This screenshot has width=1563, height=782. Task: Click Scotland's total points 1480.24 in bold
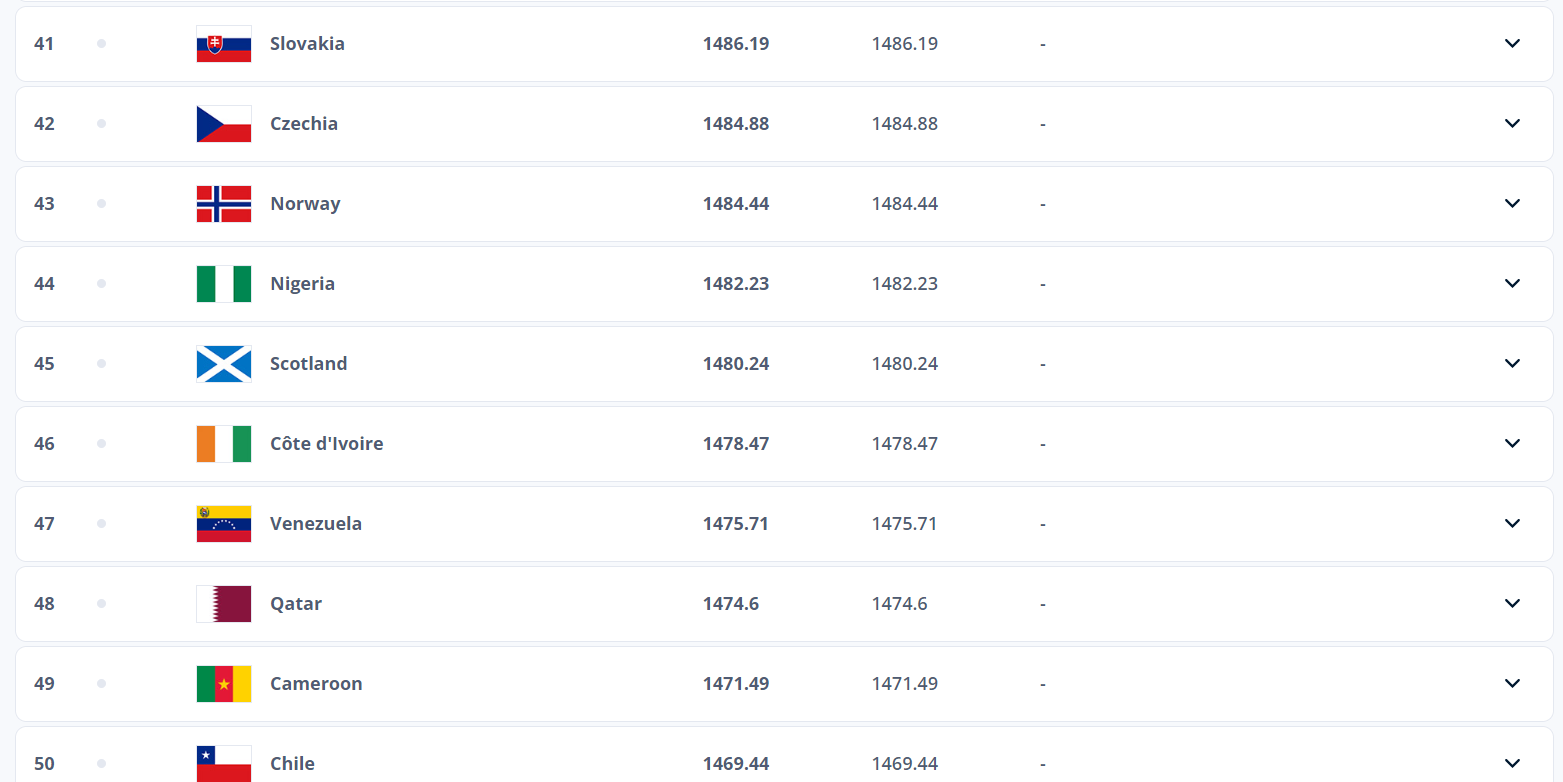click(736, 364)
